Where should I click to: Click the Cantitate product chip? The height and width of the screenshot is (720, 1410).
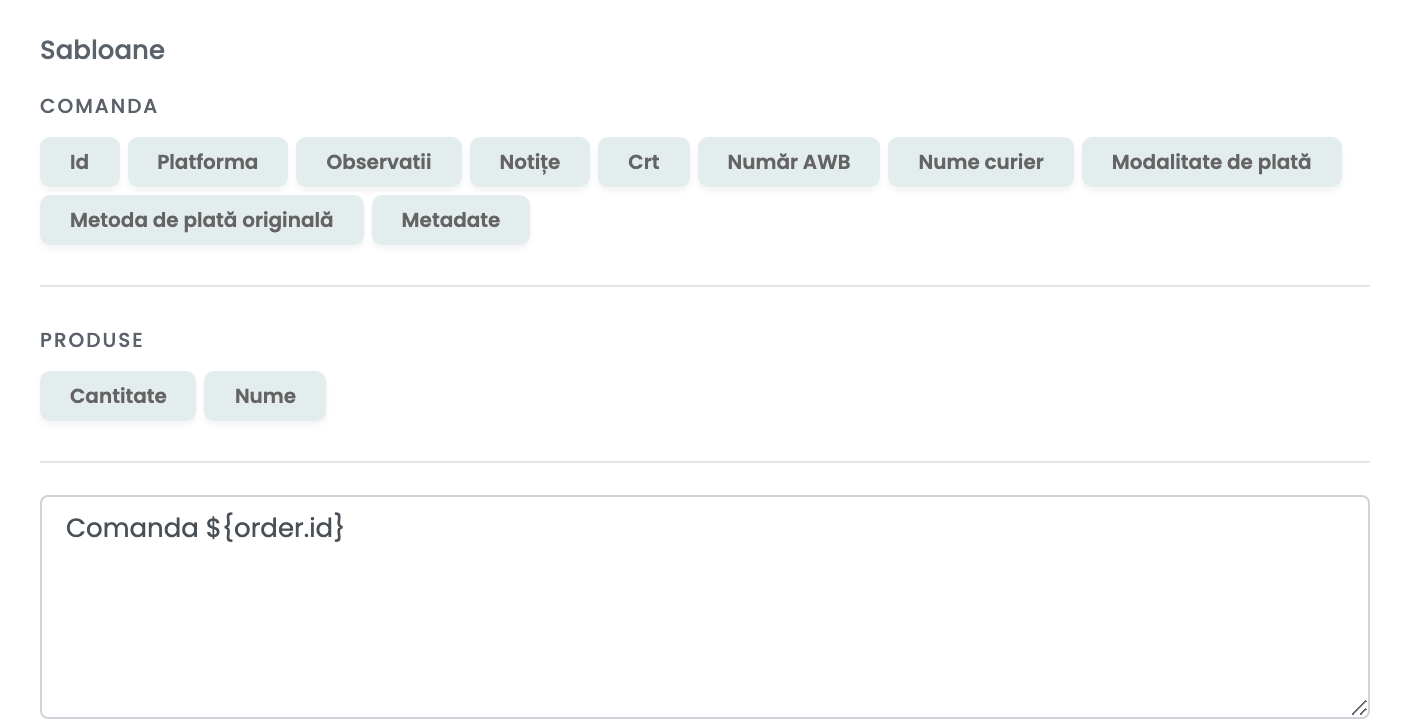[x=118, y=396]
